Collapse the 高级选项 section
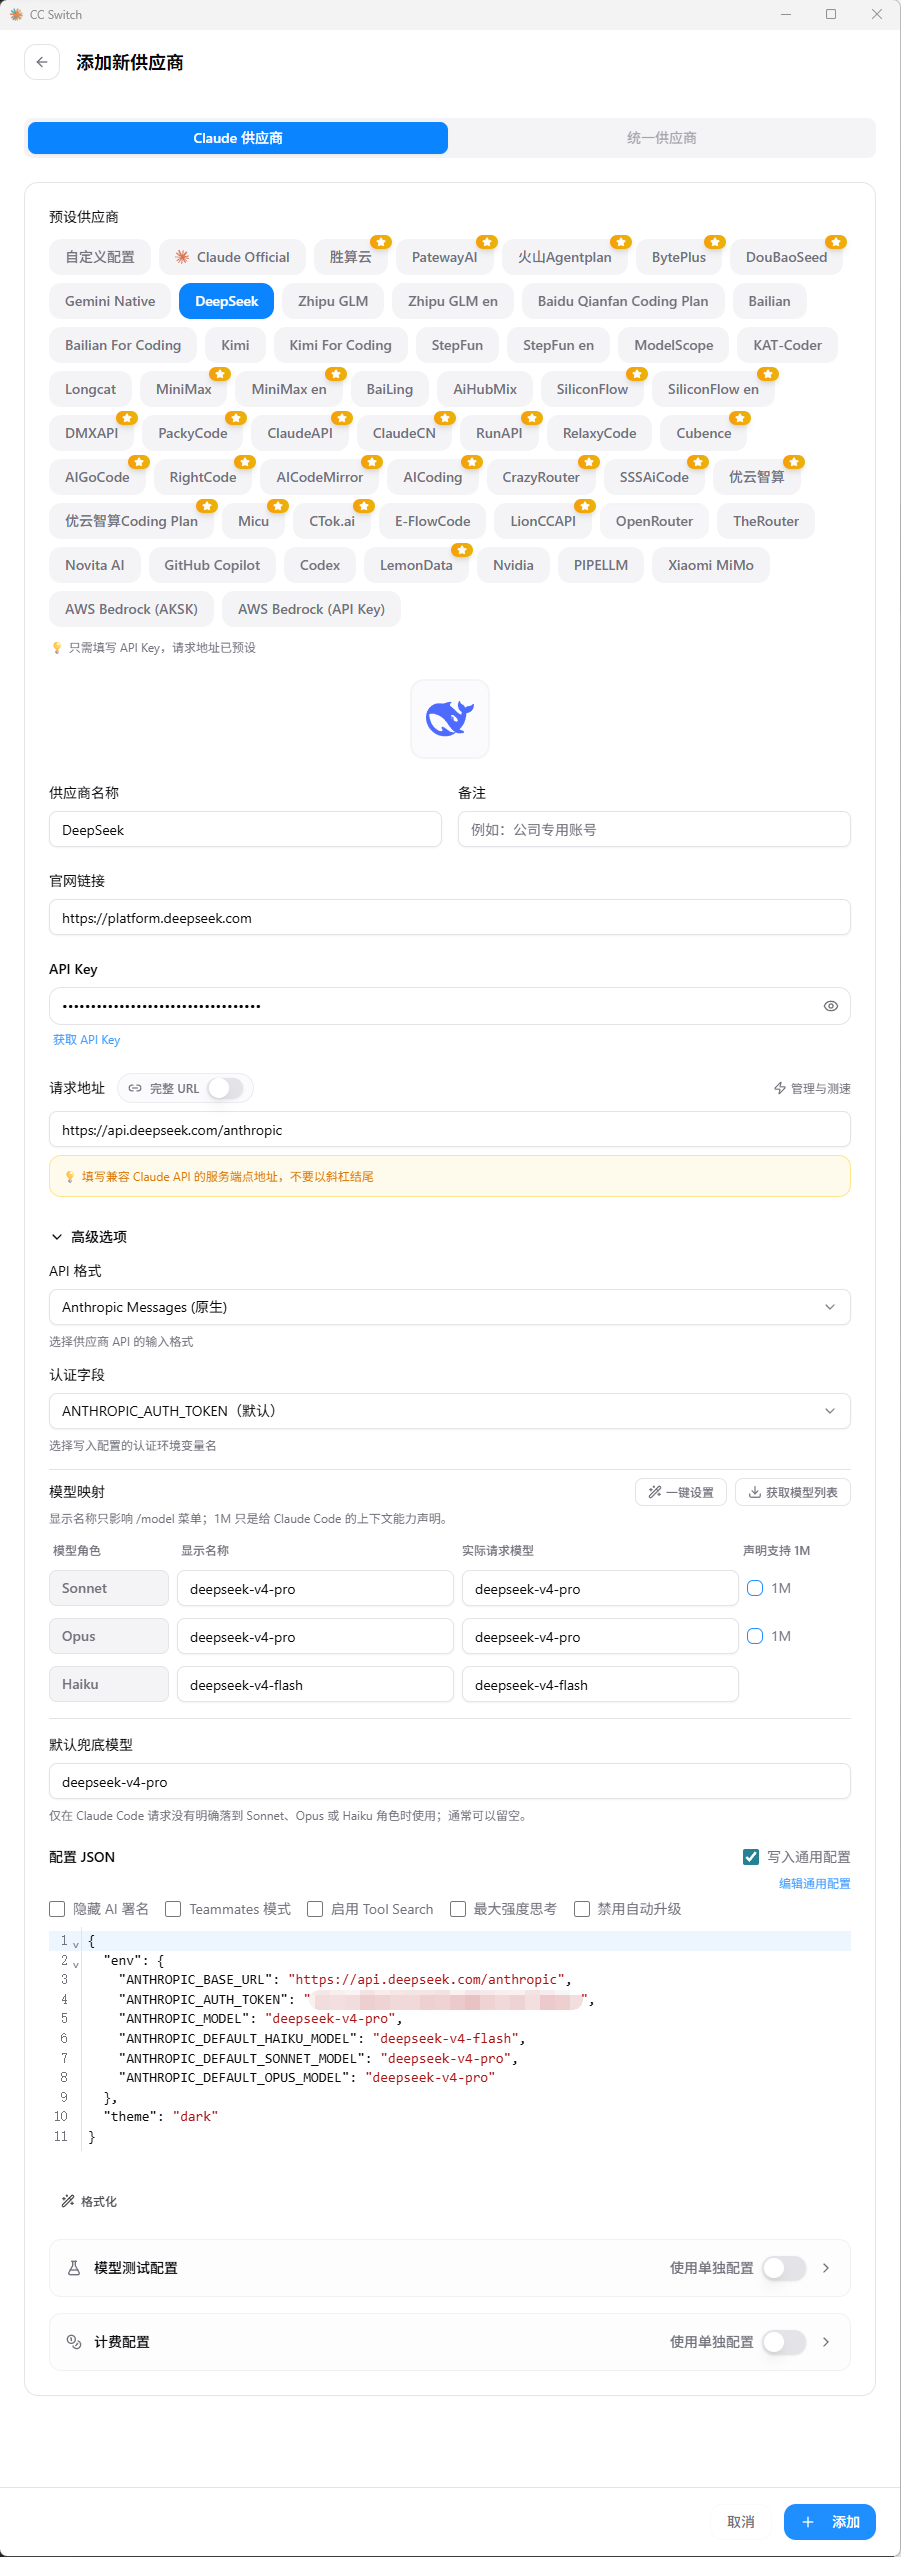This screenshot has height=2557, width=901. point(88,1237)
